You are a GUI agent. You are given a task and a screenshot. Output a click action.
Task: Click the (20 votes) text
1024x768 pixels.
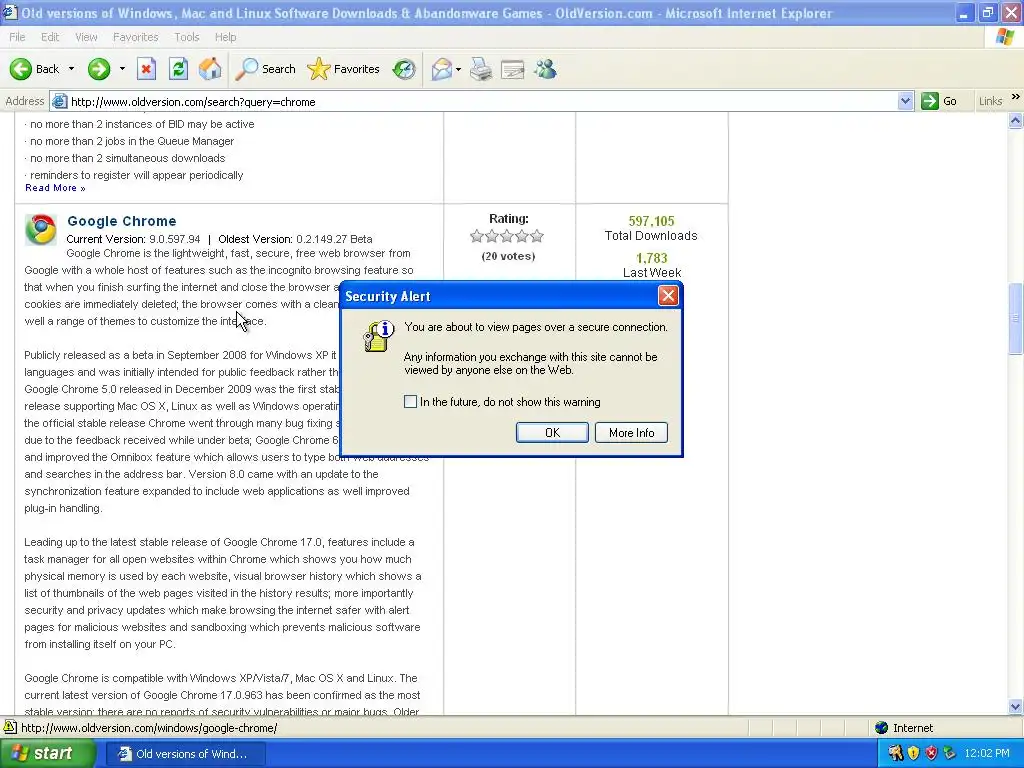point(508,256)
